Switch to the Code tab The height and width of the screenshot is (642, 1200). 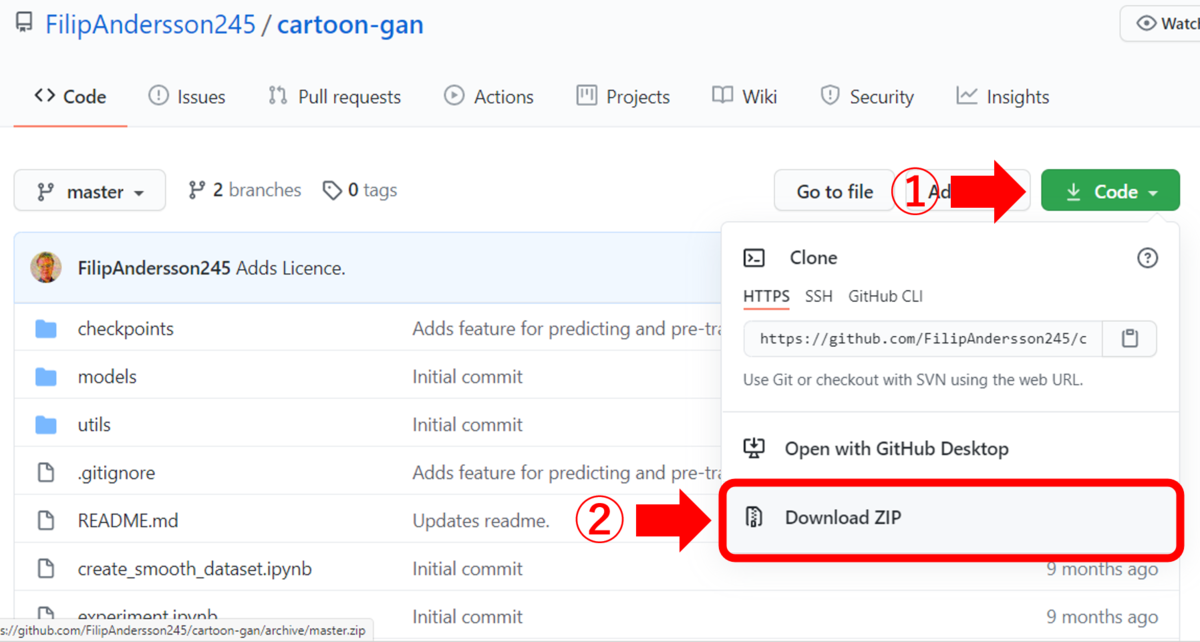(x=70, y=97)
